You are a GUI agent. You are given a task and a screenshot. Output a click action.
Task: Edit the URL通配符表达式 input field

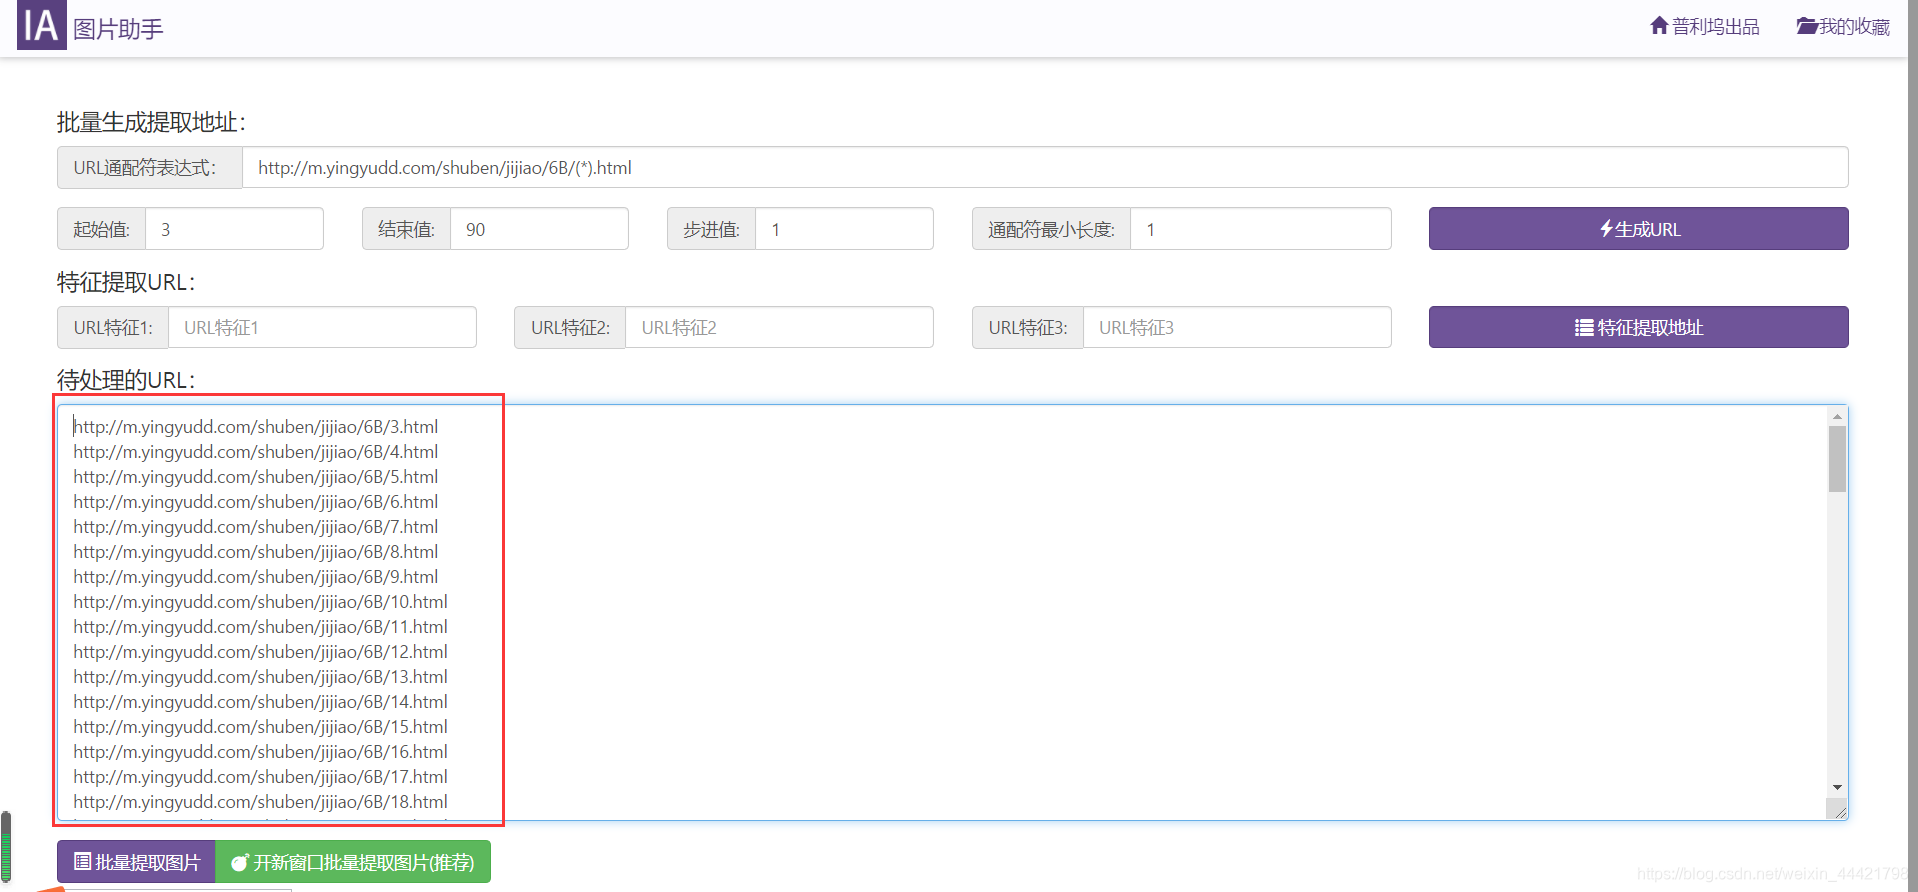[x=1045, y=168]
